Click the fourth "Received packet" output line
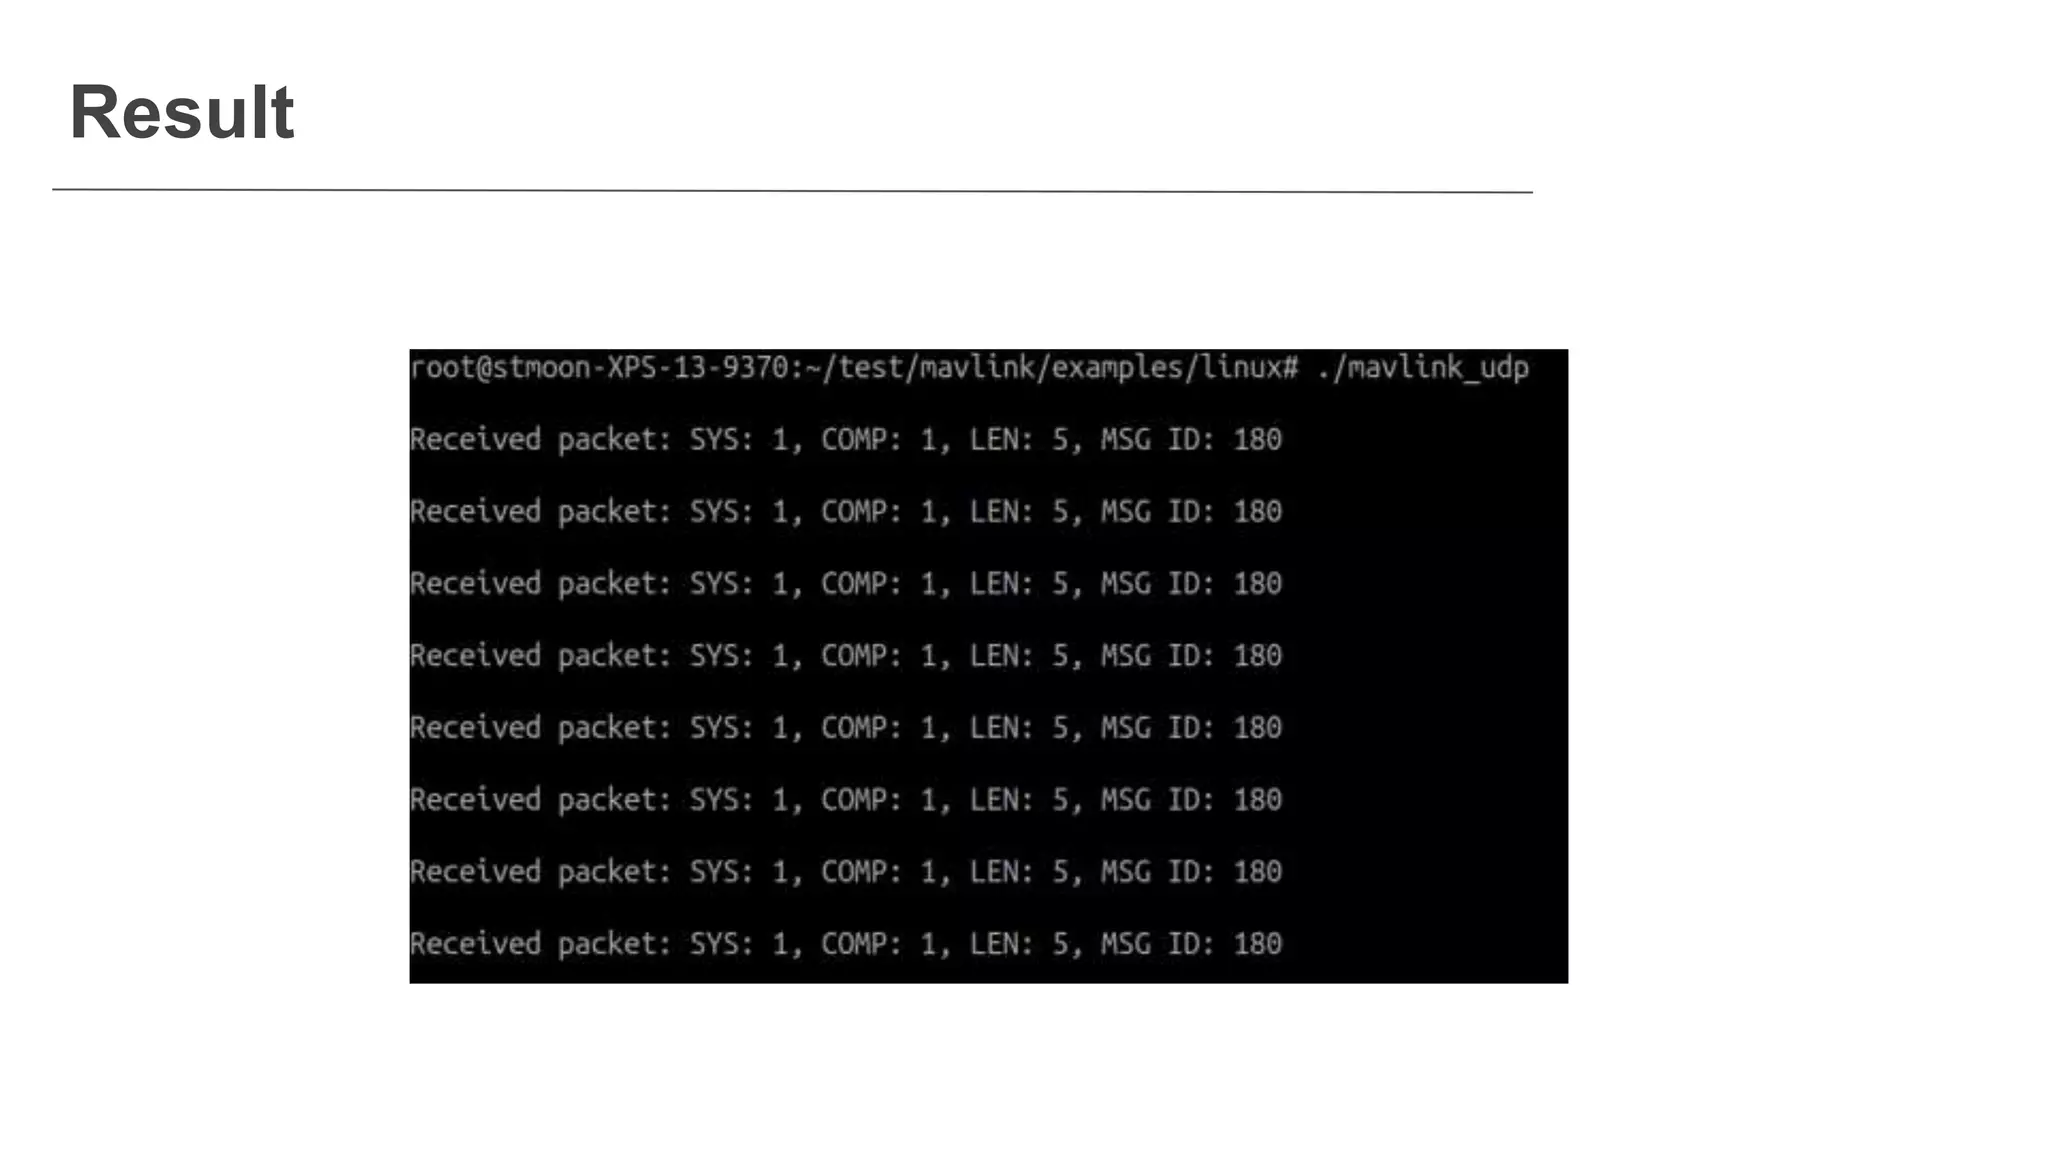2048x1152 pixels. pos(846,656)
